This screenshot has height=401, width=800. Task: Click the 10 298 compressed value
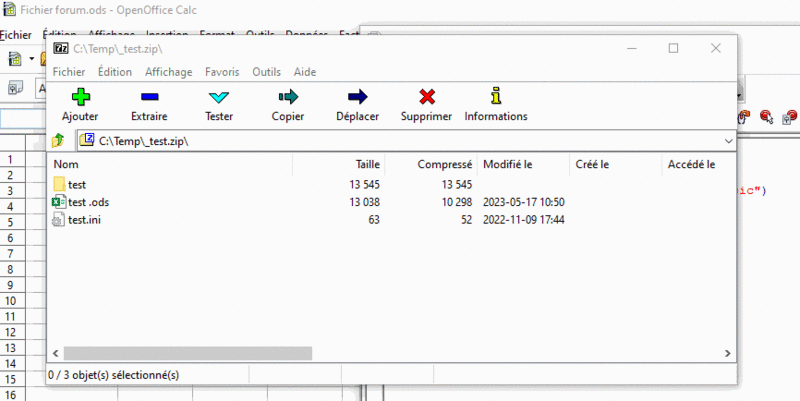457,203
